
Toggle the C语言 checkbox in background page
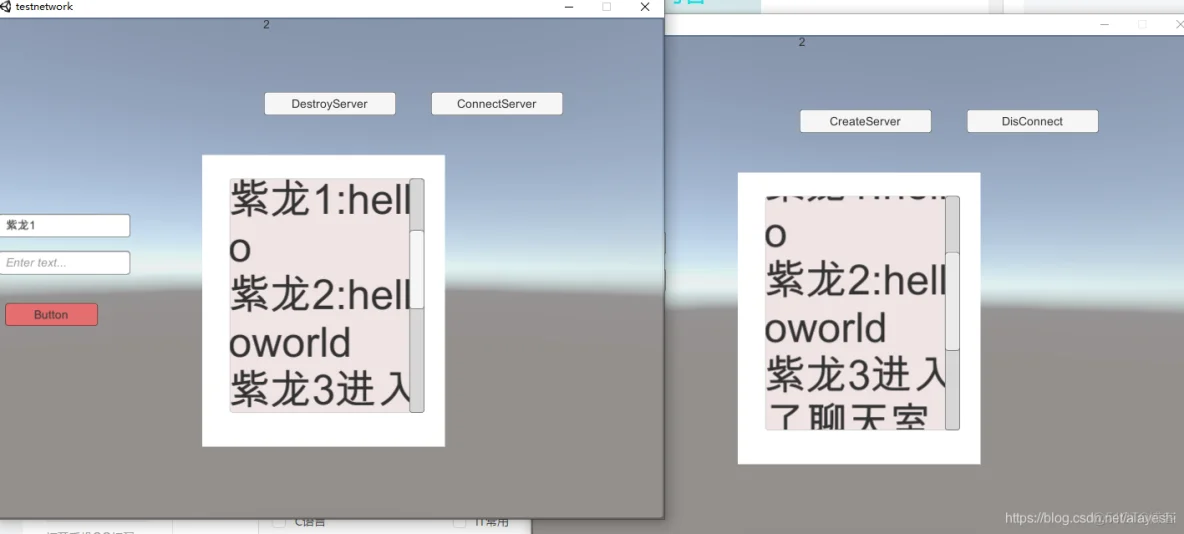tap(279, 522)
